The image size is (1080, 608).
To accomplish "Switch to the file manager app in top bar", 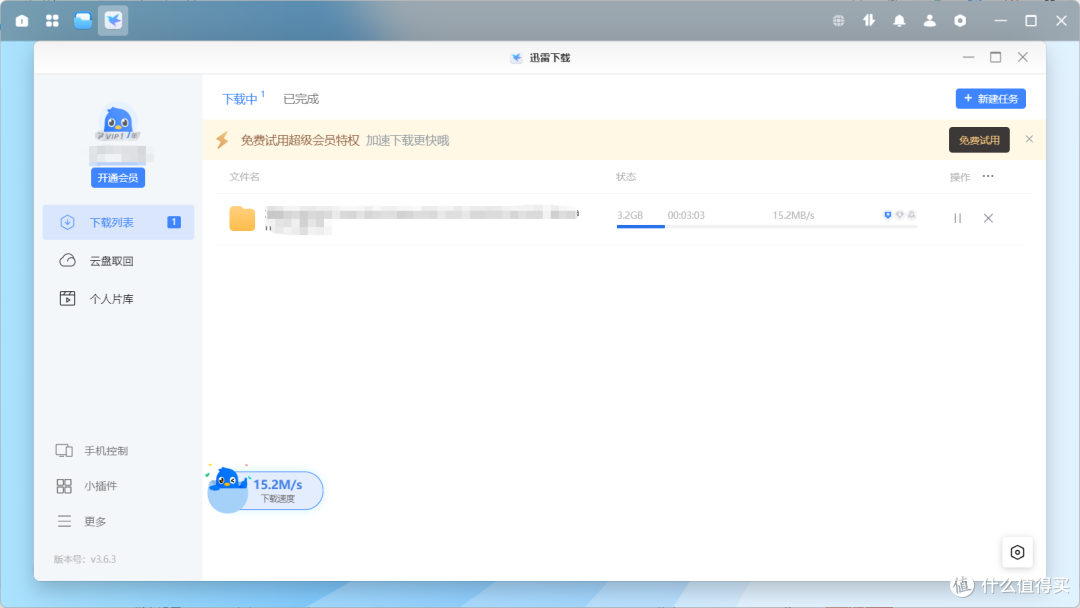I will tap(83, 21).
